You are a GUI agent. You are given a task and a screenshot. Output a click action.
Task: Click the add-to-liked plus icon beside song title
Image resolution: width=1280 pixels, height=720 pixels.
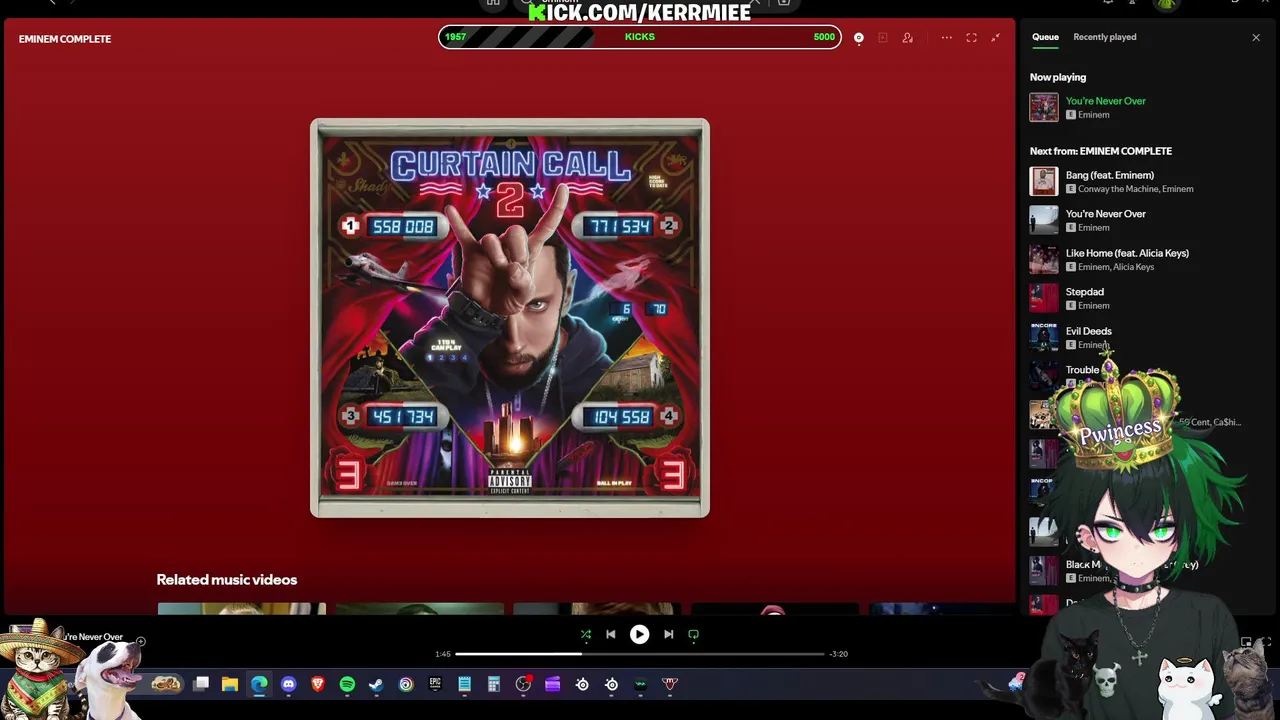tap(141, 641)
